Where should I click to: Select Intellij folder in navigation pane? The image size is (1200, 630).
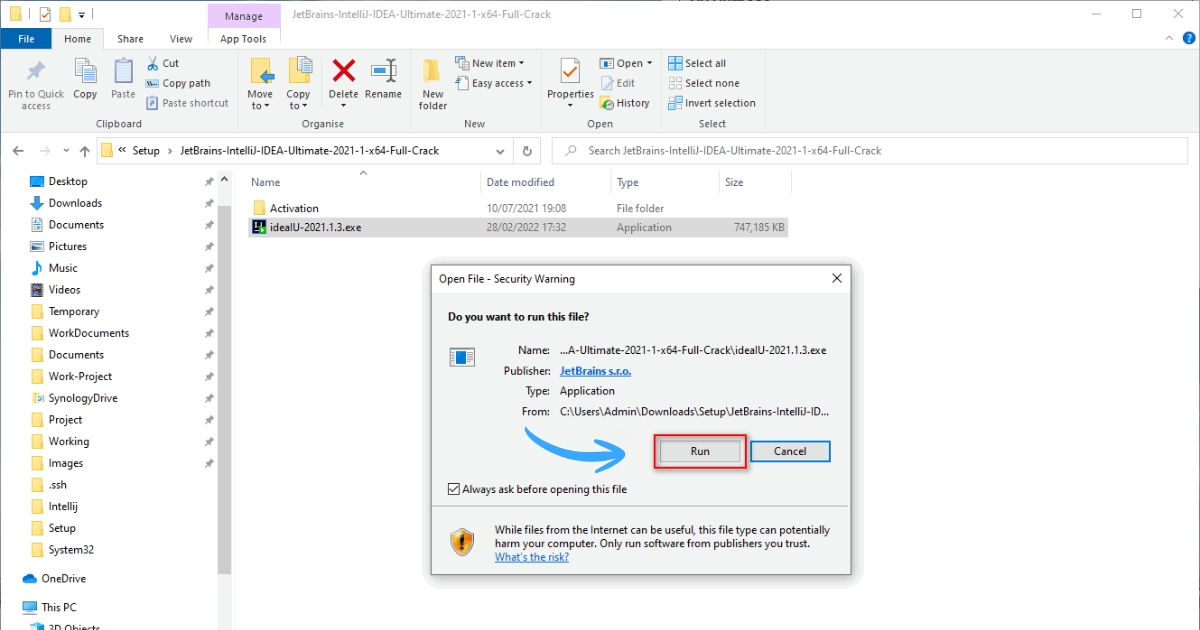(62, 506)
